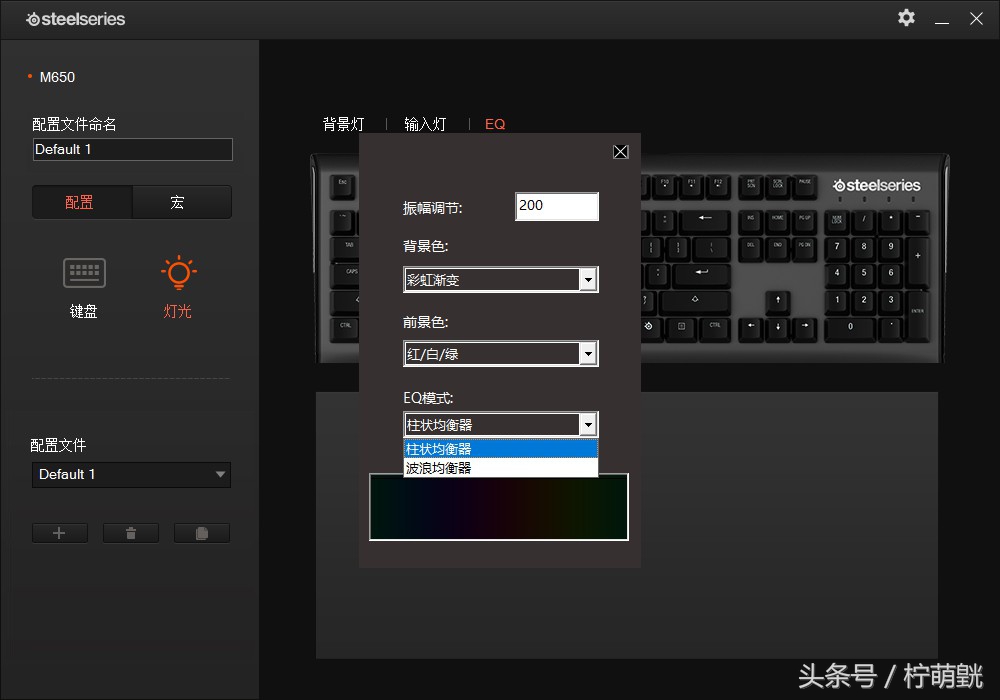Select the 灯光 (lighting) bulb icon
This screenshot has height=700, width=1000.
[177, 272]
